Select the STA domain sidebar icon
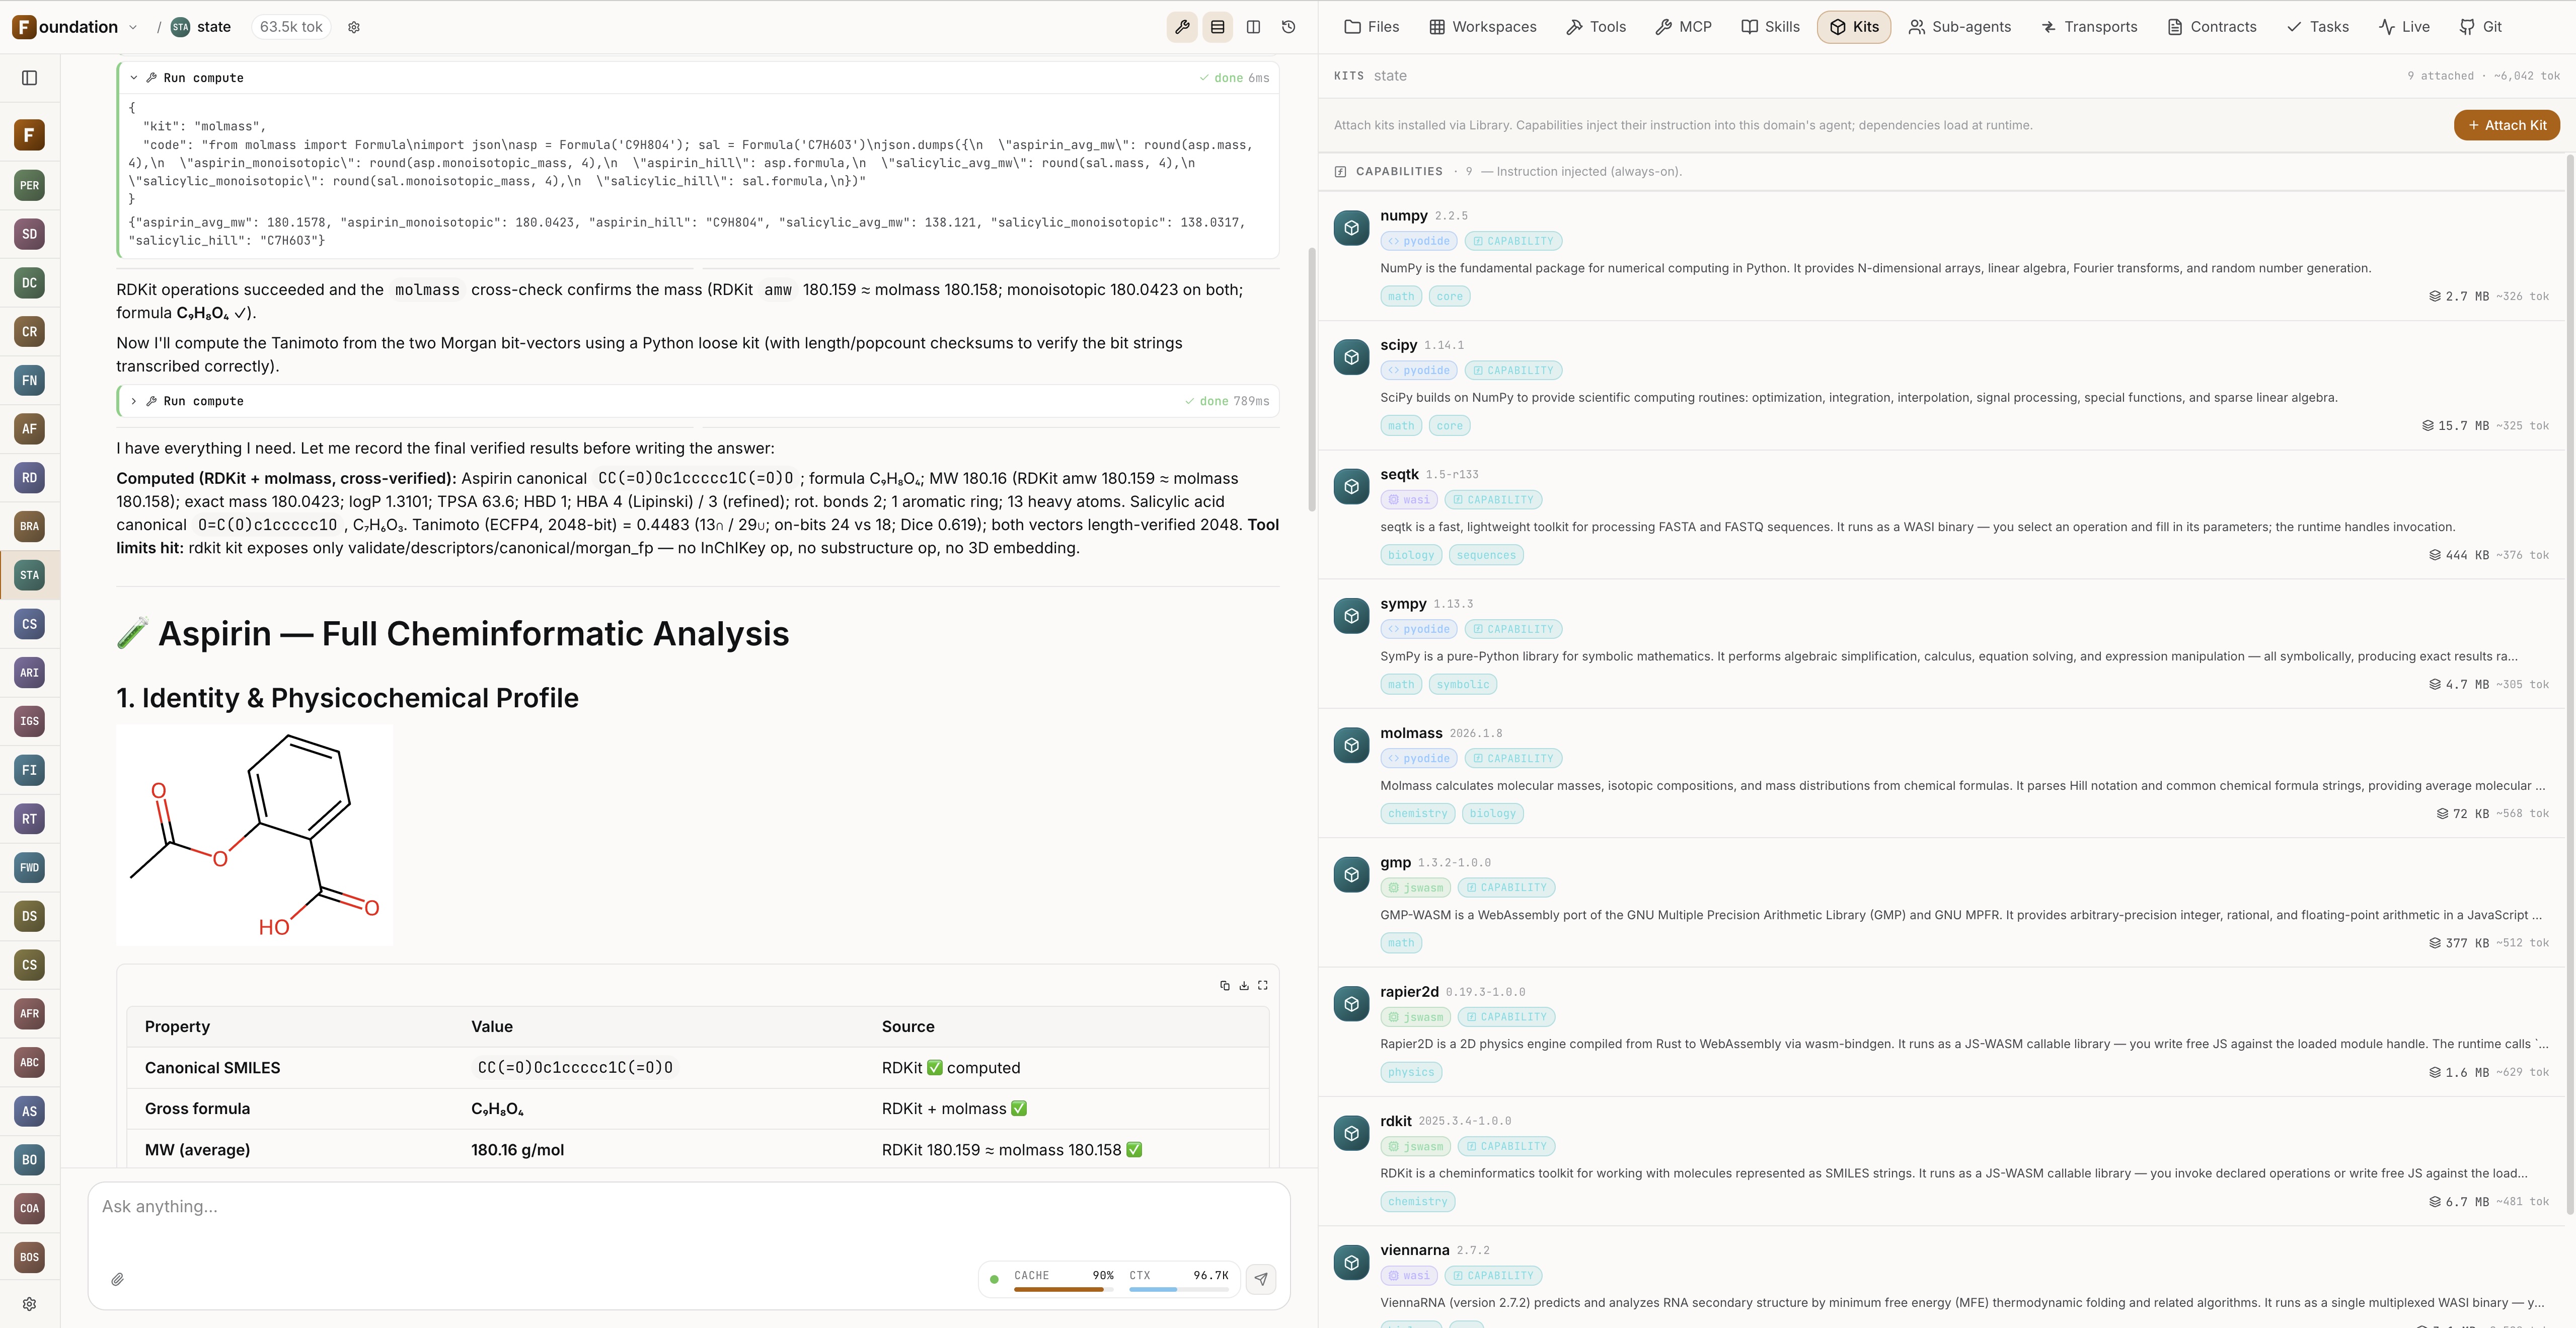Image resolution: width=2576 pixels, height=1328 pixels. point(30,575)
